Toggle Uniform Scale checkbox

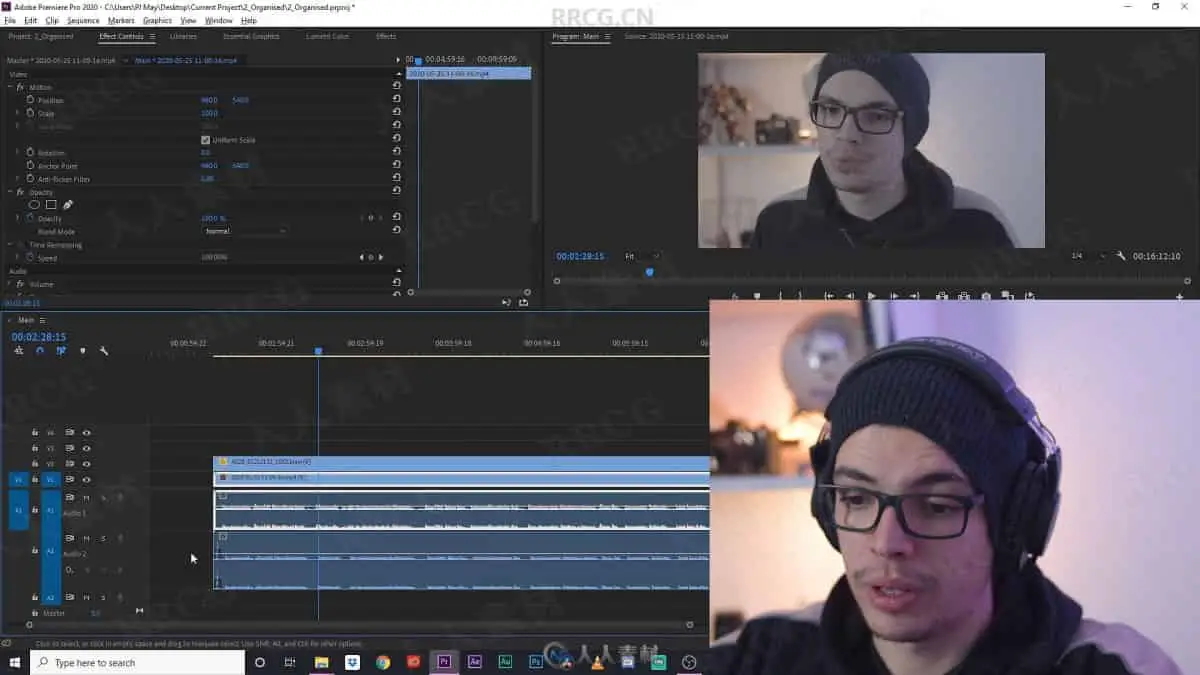pos(206,140)
